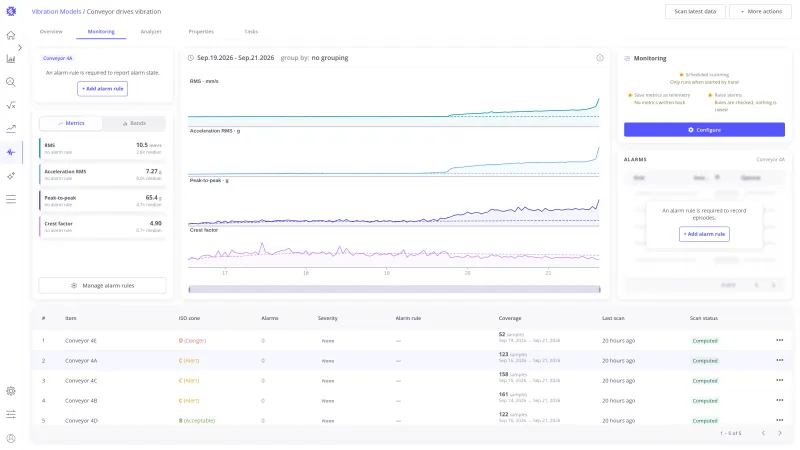The image size is (800, 450).
Task: Open the hamburger list sidebar icon
Action: point(11,199)
